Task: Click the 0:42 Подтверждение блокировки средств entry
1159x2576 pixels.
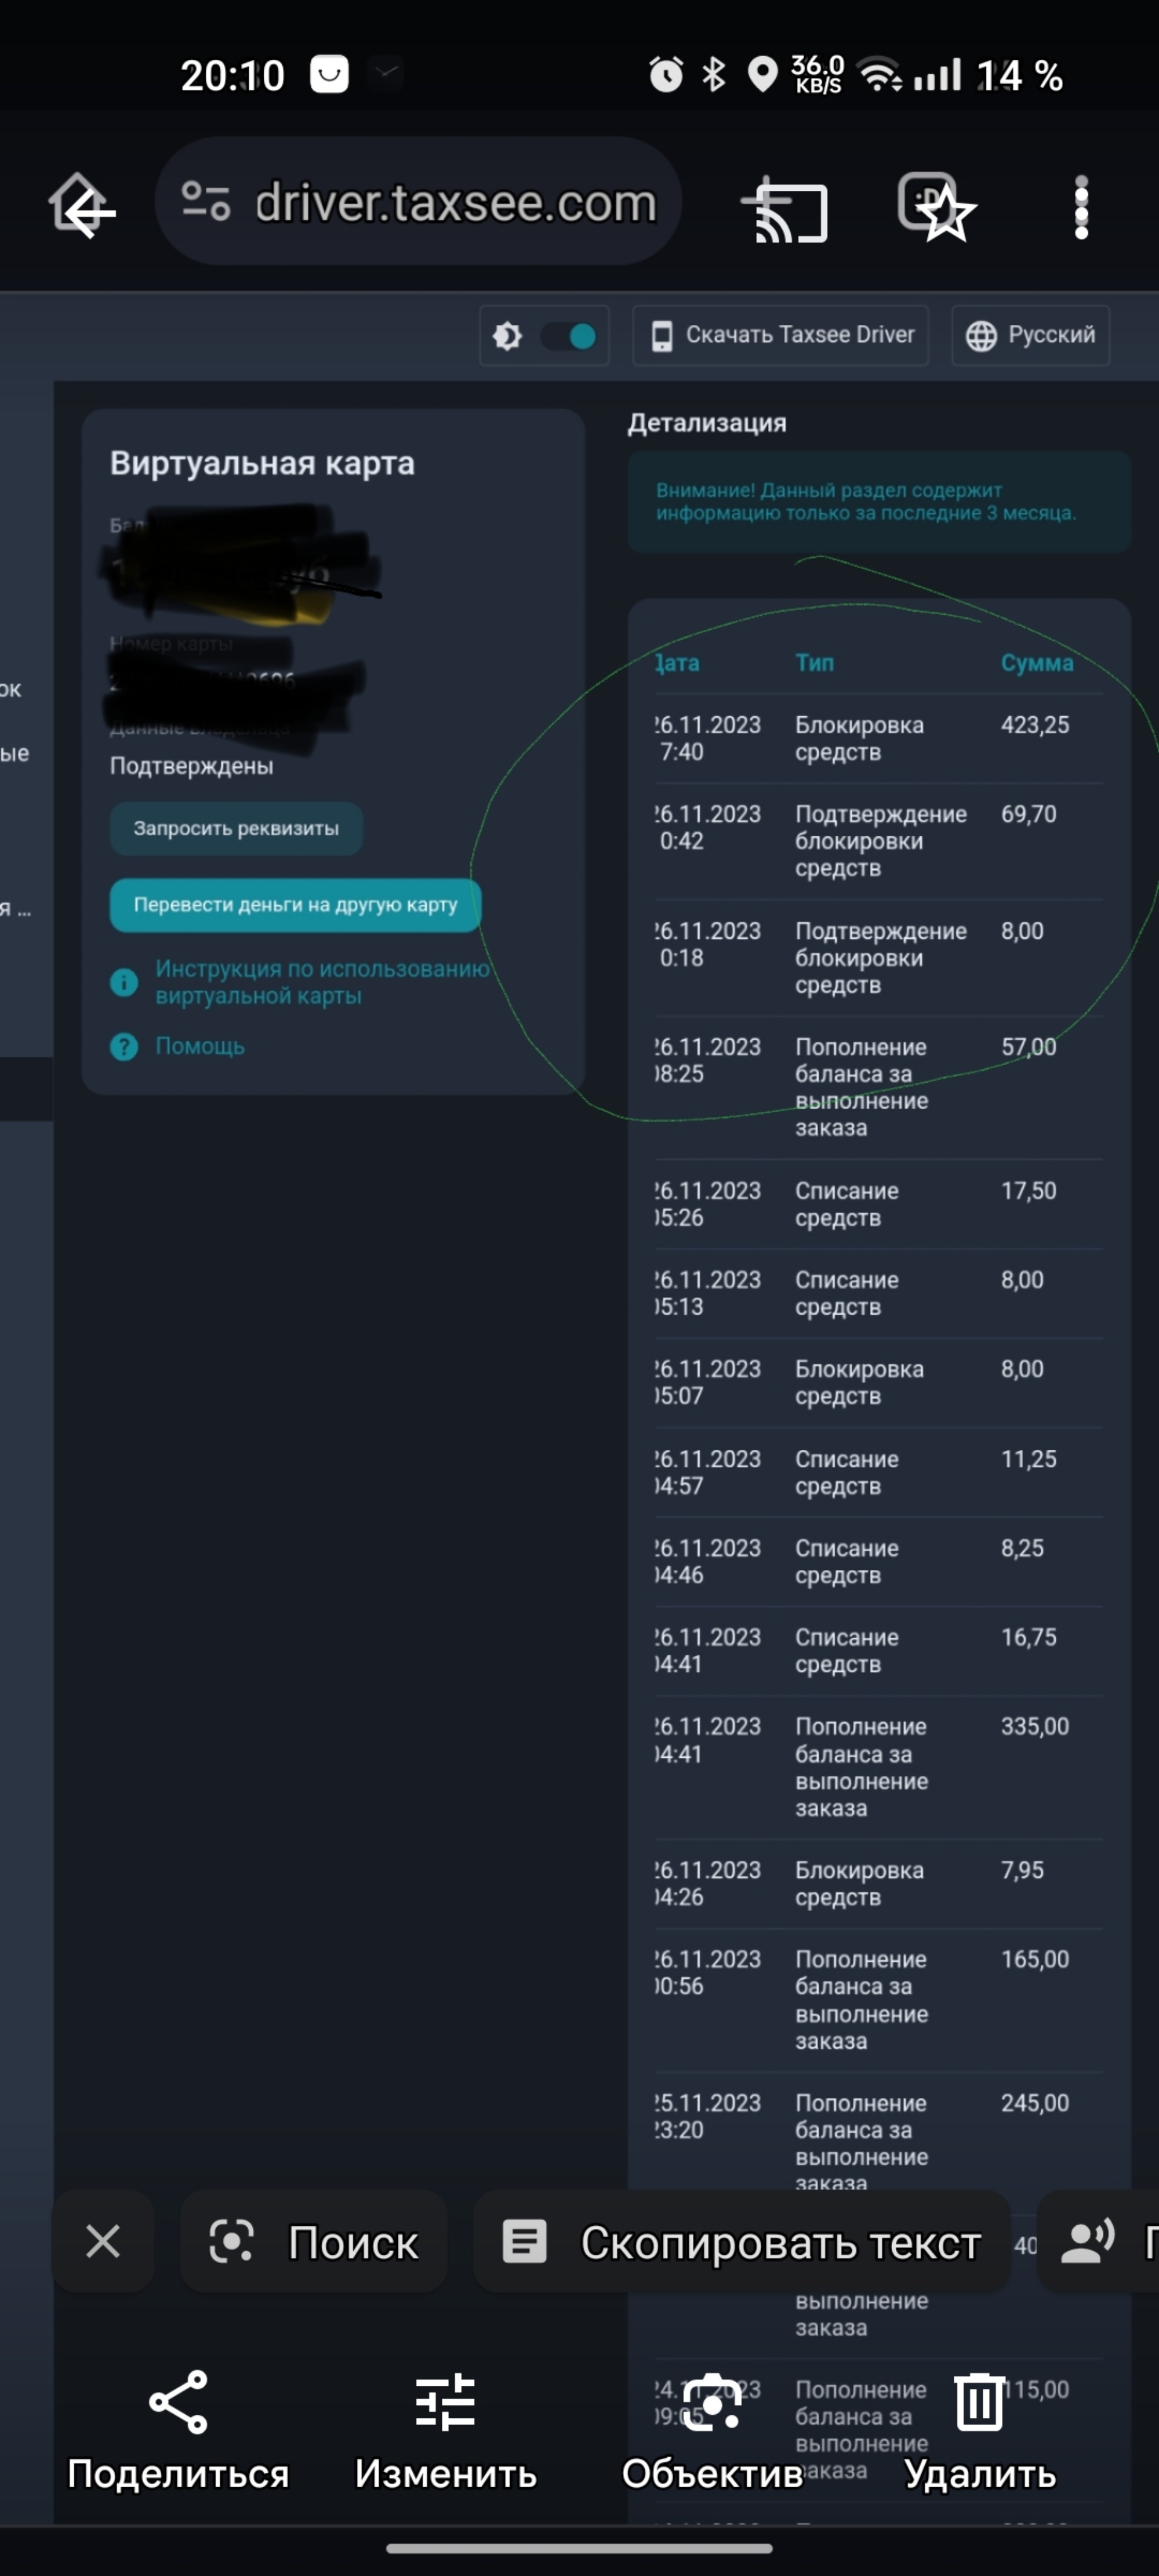Action: 879,841
